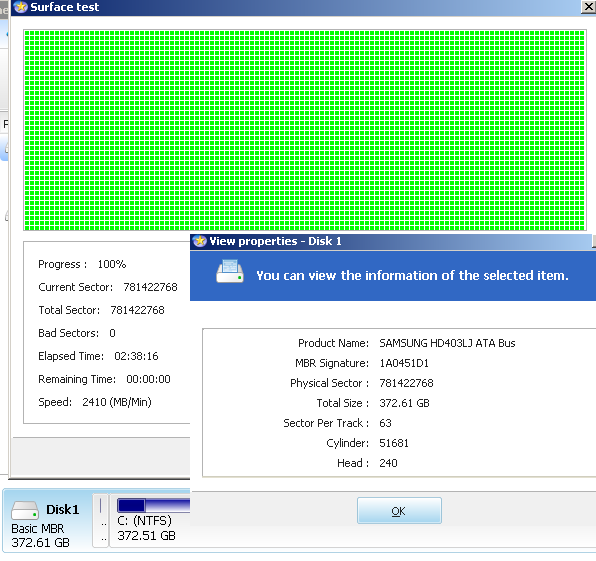Click the Cylinder value 51681
The height and width of the screenshot is (561, 596).
(x=394, y=443)
